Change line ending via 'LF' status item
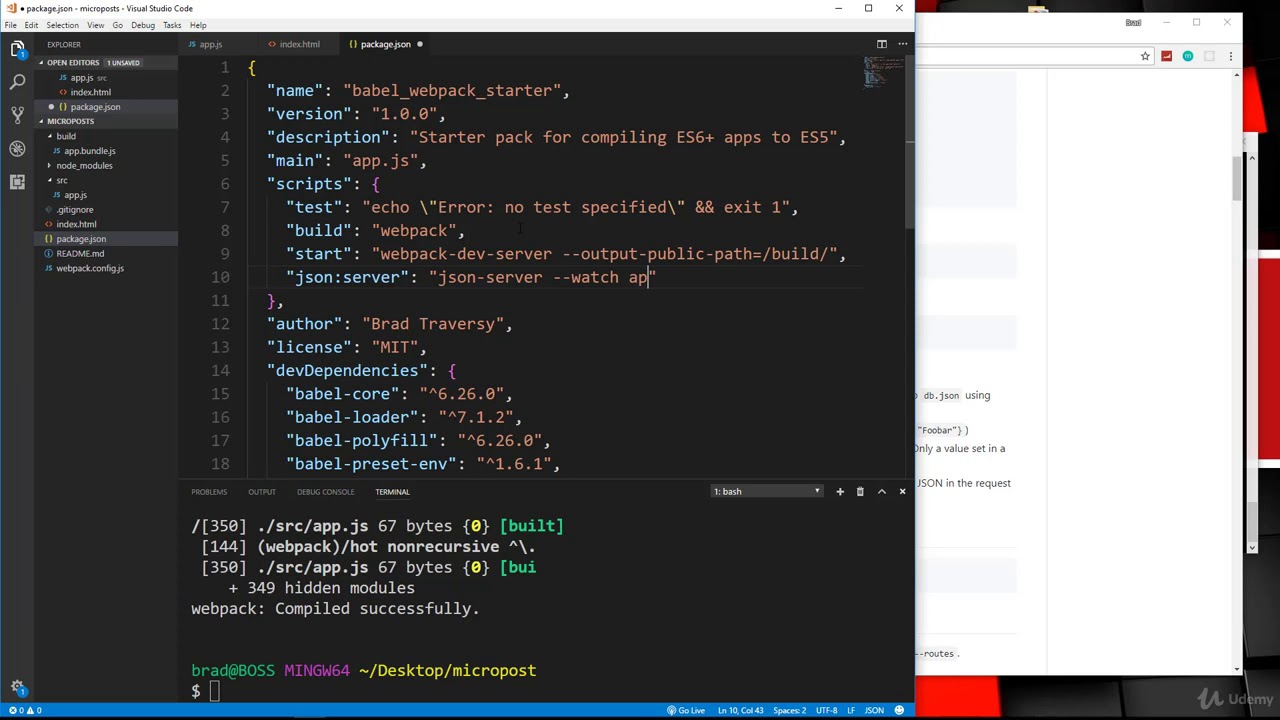 851,710
